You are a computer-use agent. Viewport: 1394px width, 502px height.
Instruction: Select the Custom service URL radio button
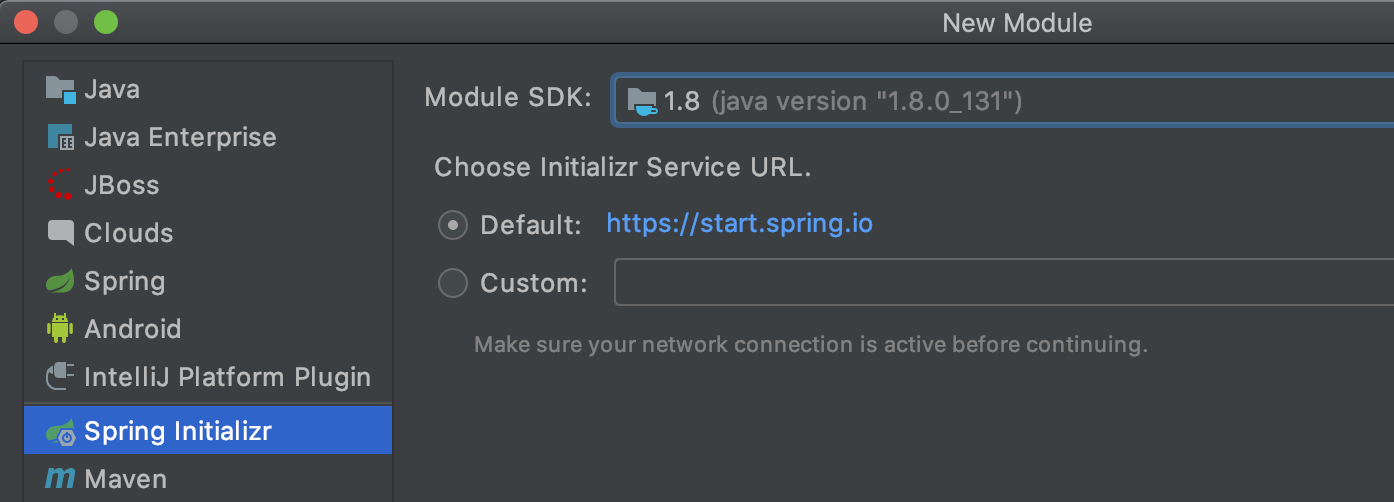pyautogui.click(x=453, y=283)
